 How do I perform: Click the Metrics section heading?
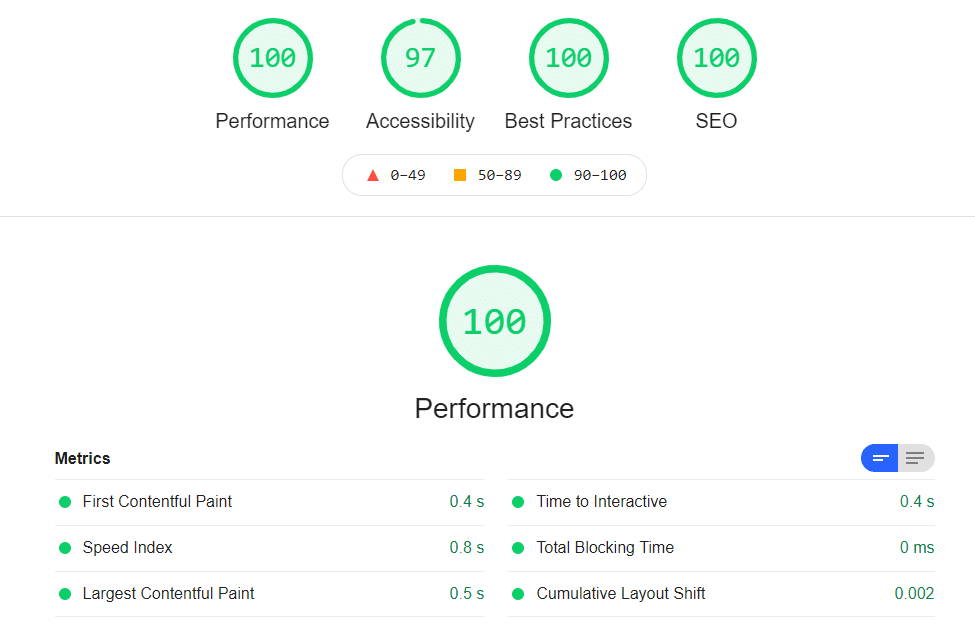(82, 458)
